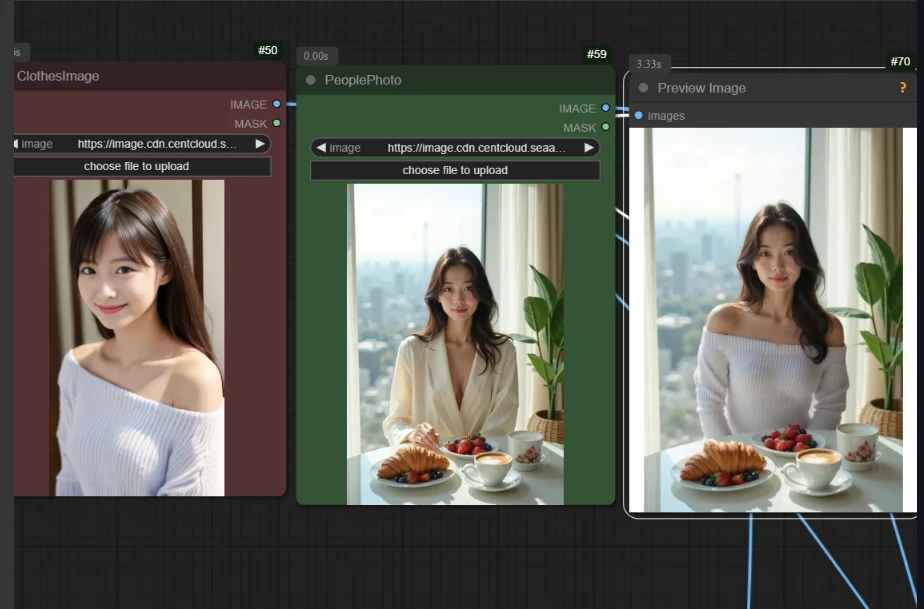Click the images input socket on Preview Image
This screenshot has height=609, width=924.
coord(639,116)
